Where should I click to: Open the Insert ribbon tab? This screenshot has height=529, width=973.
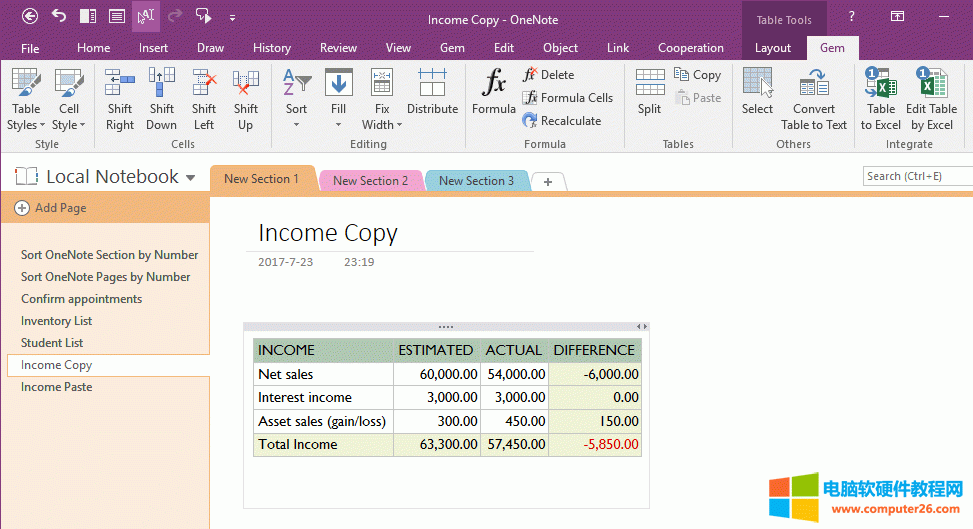coord(153,48)
